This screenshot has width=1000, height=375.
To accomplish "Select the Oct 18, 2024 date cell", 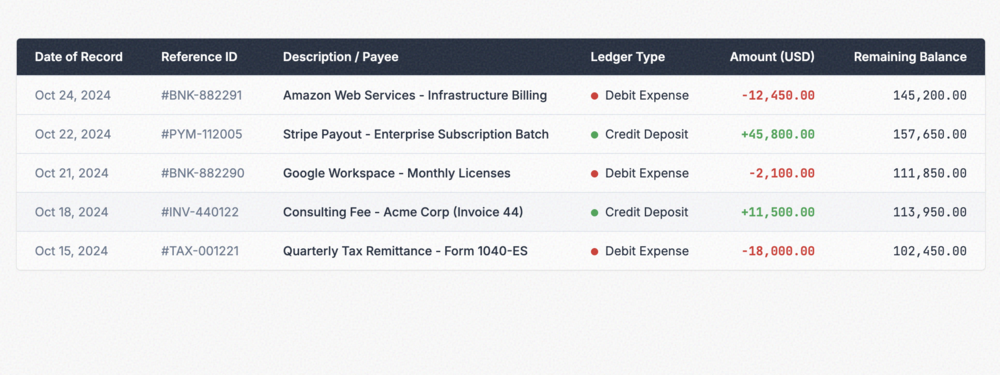I will (x=72, y=212).
